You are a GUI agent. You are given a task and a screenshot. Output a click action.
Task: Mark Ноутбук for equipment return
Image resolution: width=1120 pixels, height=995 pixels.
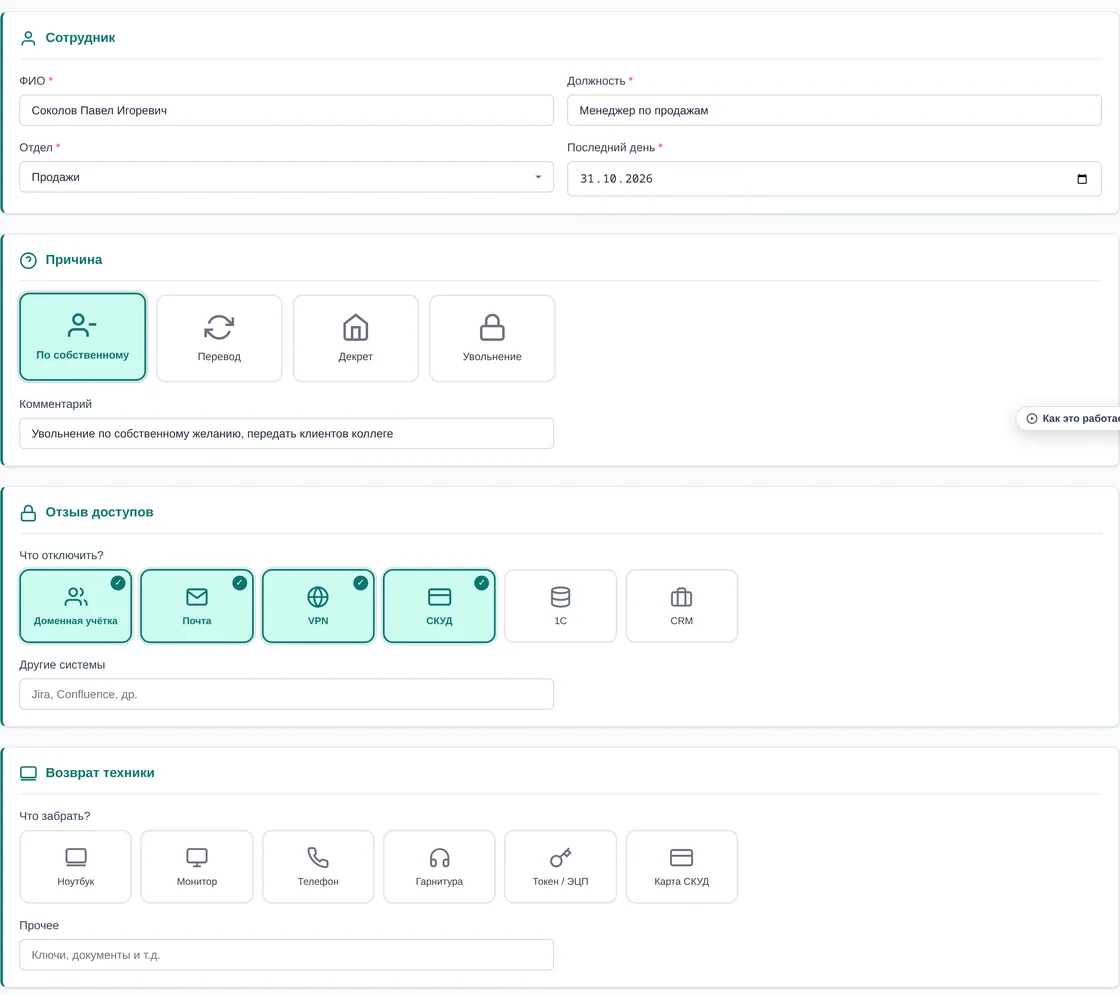(76, 866)
